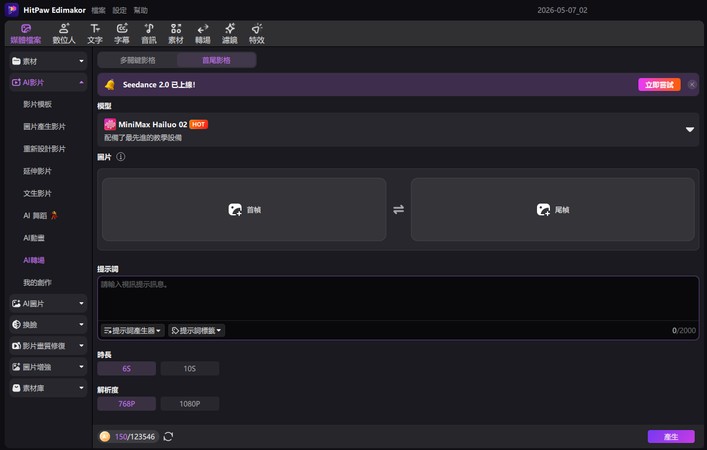Expand the 換臉 face swap section

(x=48, y=325)
